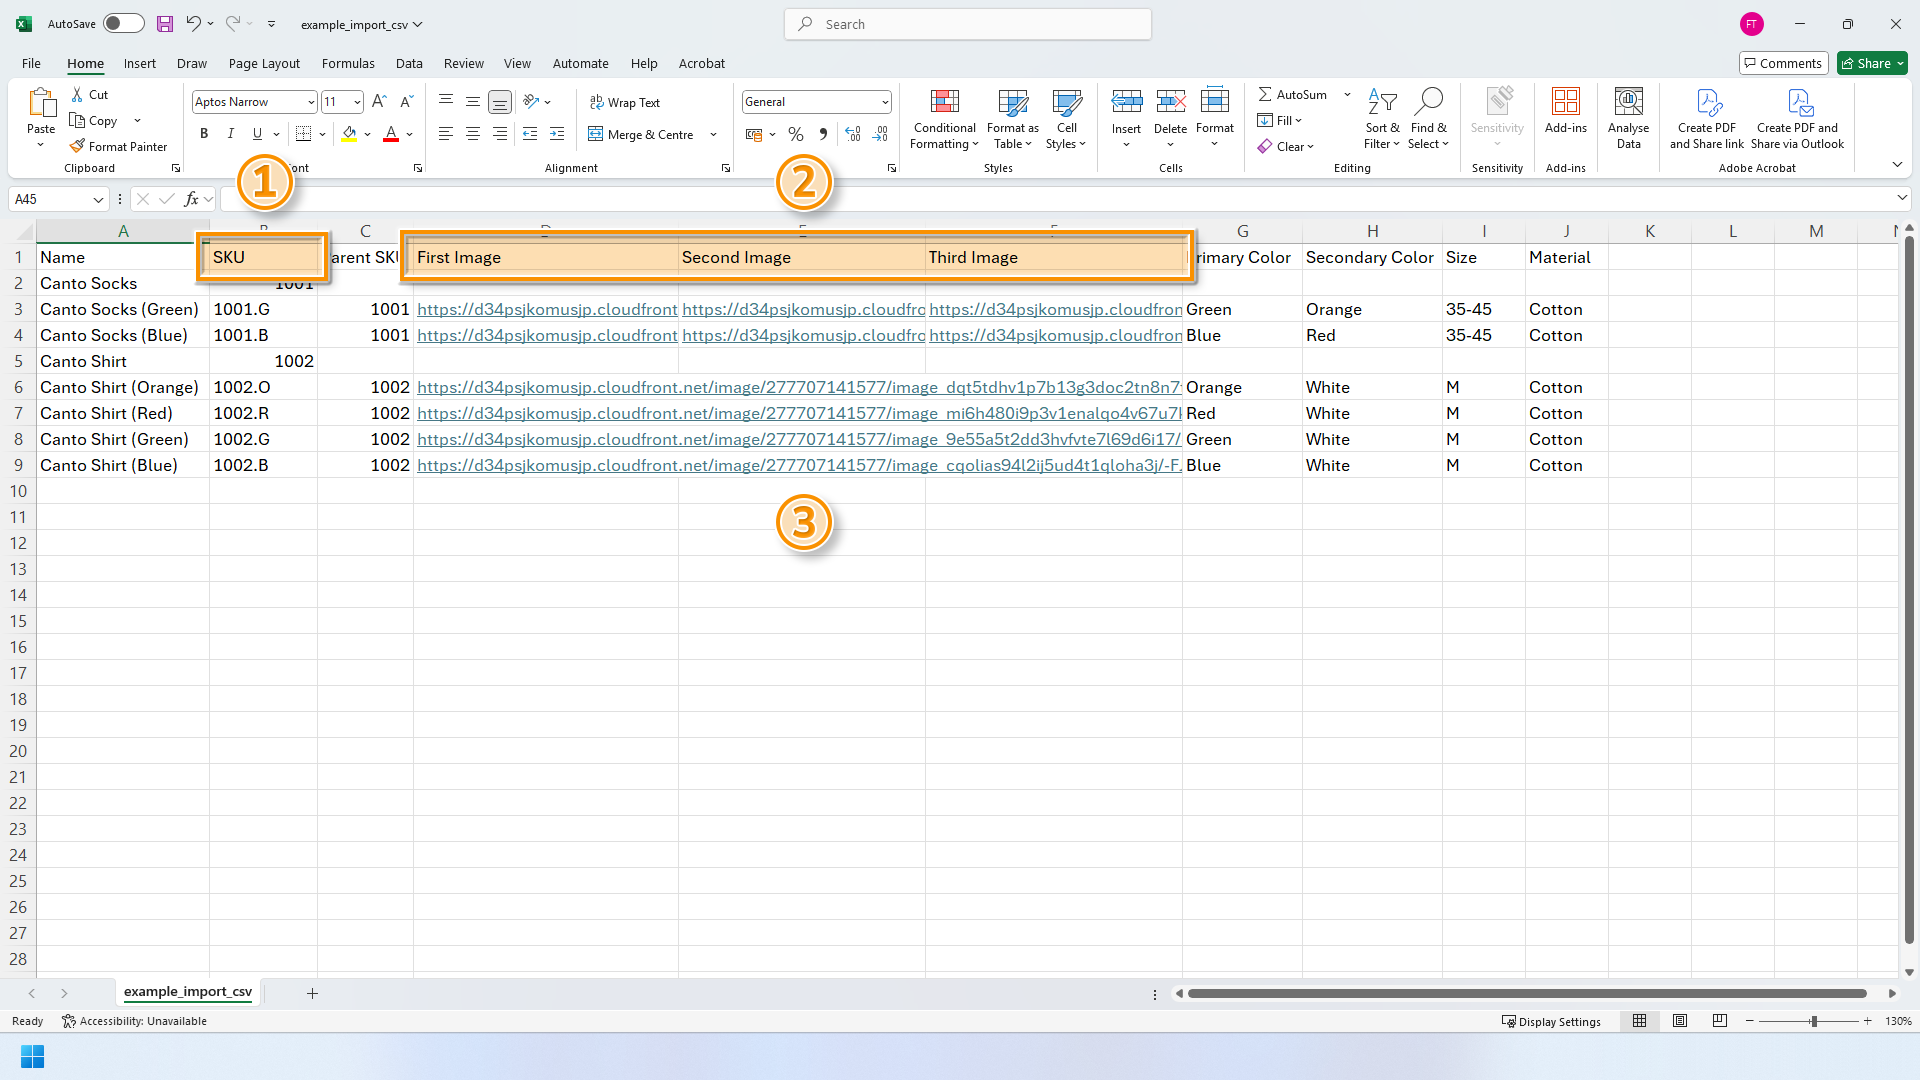Click the zoom slider handle
The height and width of the screenshot is (1080, 1920).
tap(1813, 1021)
